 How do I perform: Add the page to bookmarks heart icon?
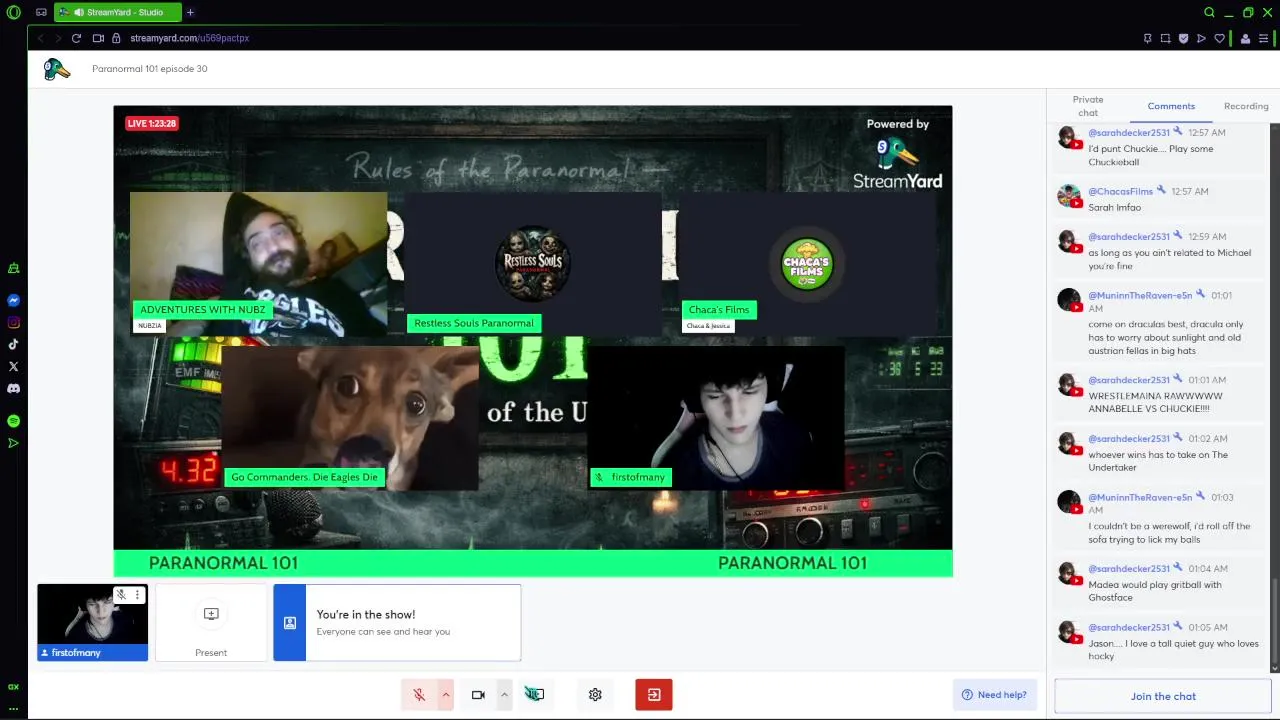coord(1219,38)
